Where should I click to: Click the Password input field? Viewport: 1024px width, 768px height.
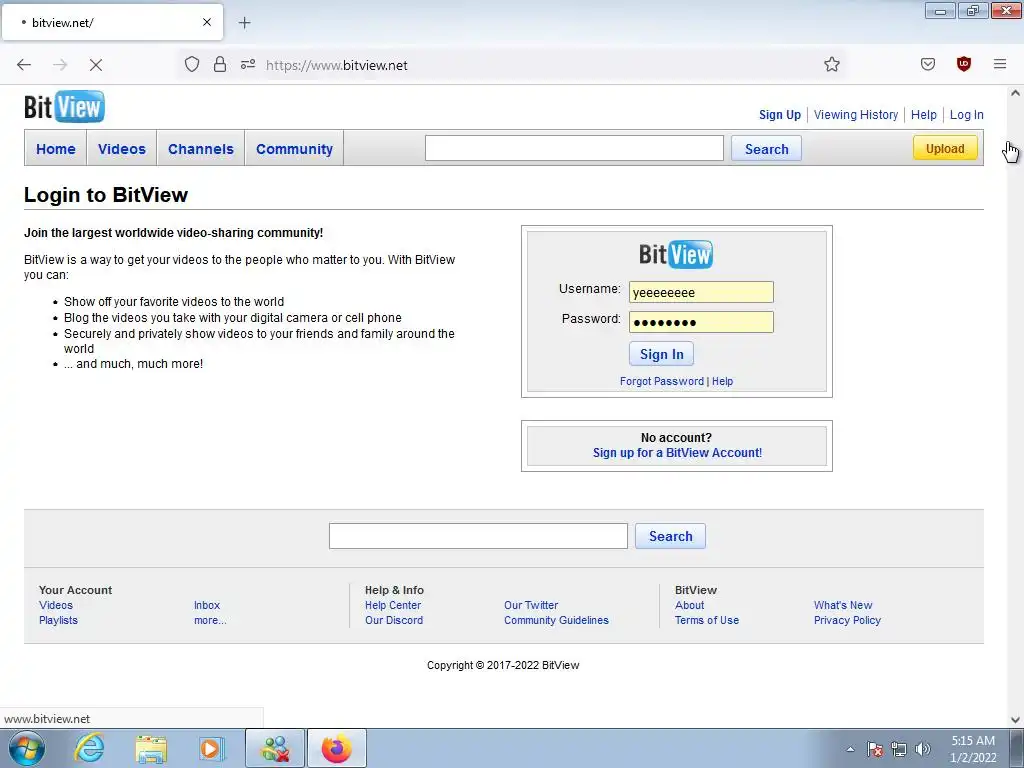point(701,322)
